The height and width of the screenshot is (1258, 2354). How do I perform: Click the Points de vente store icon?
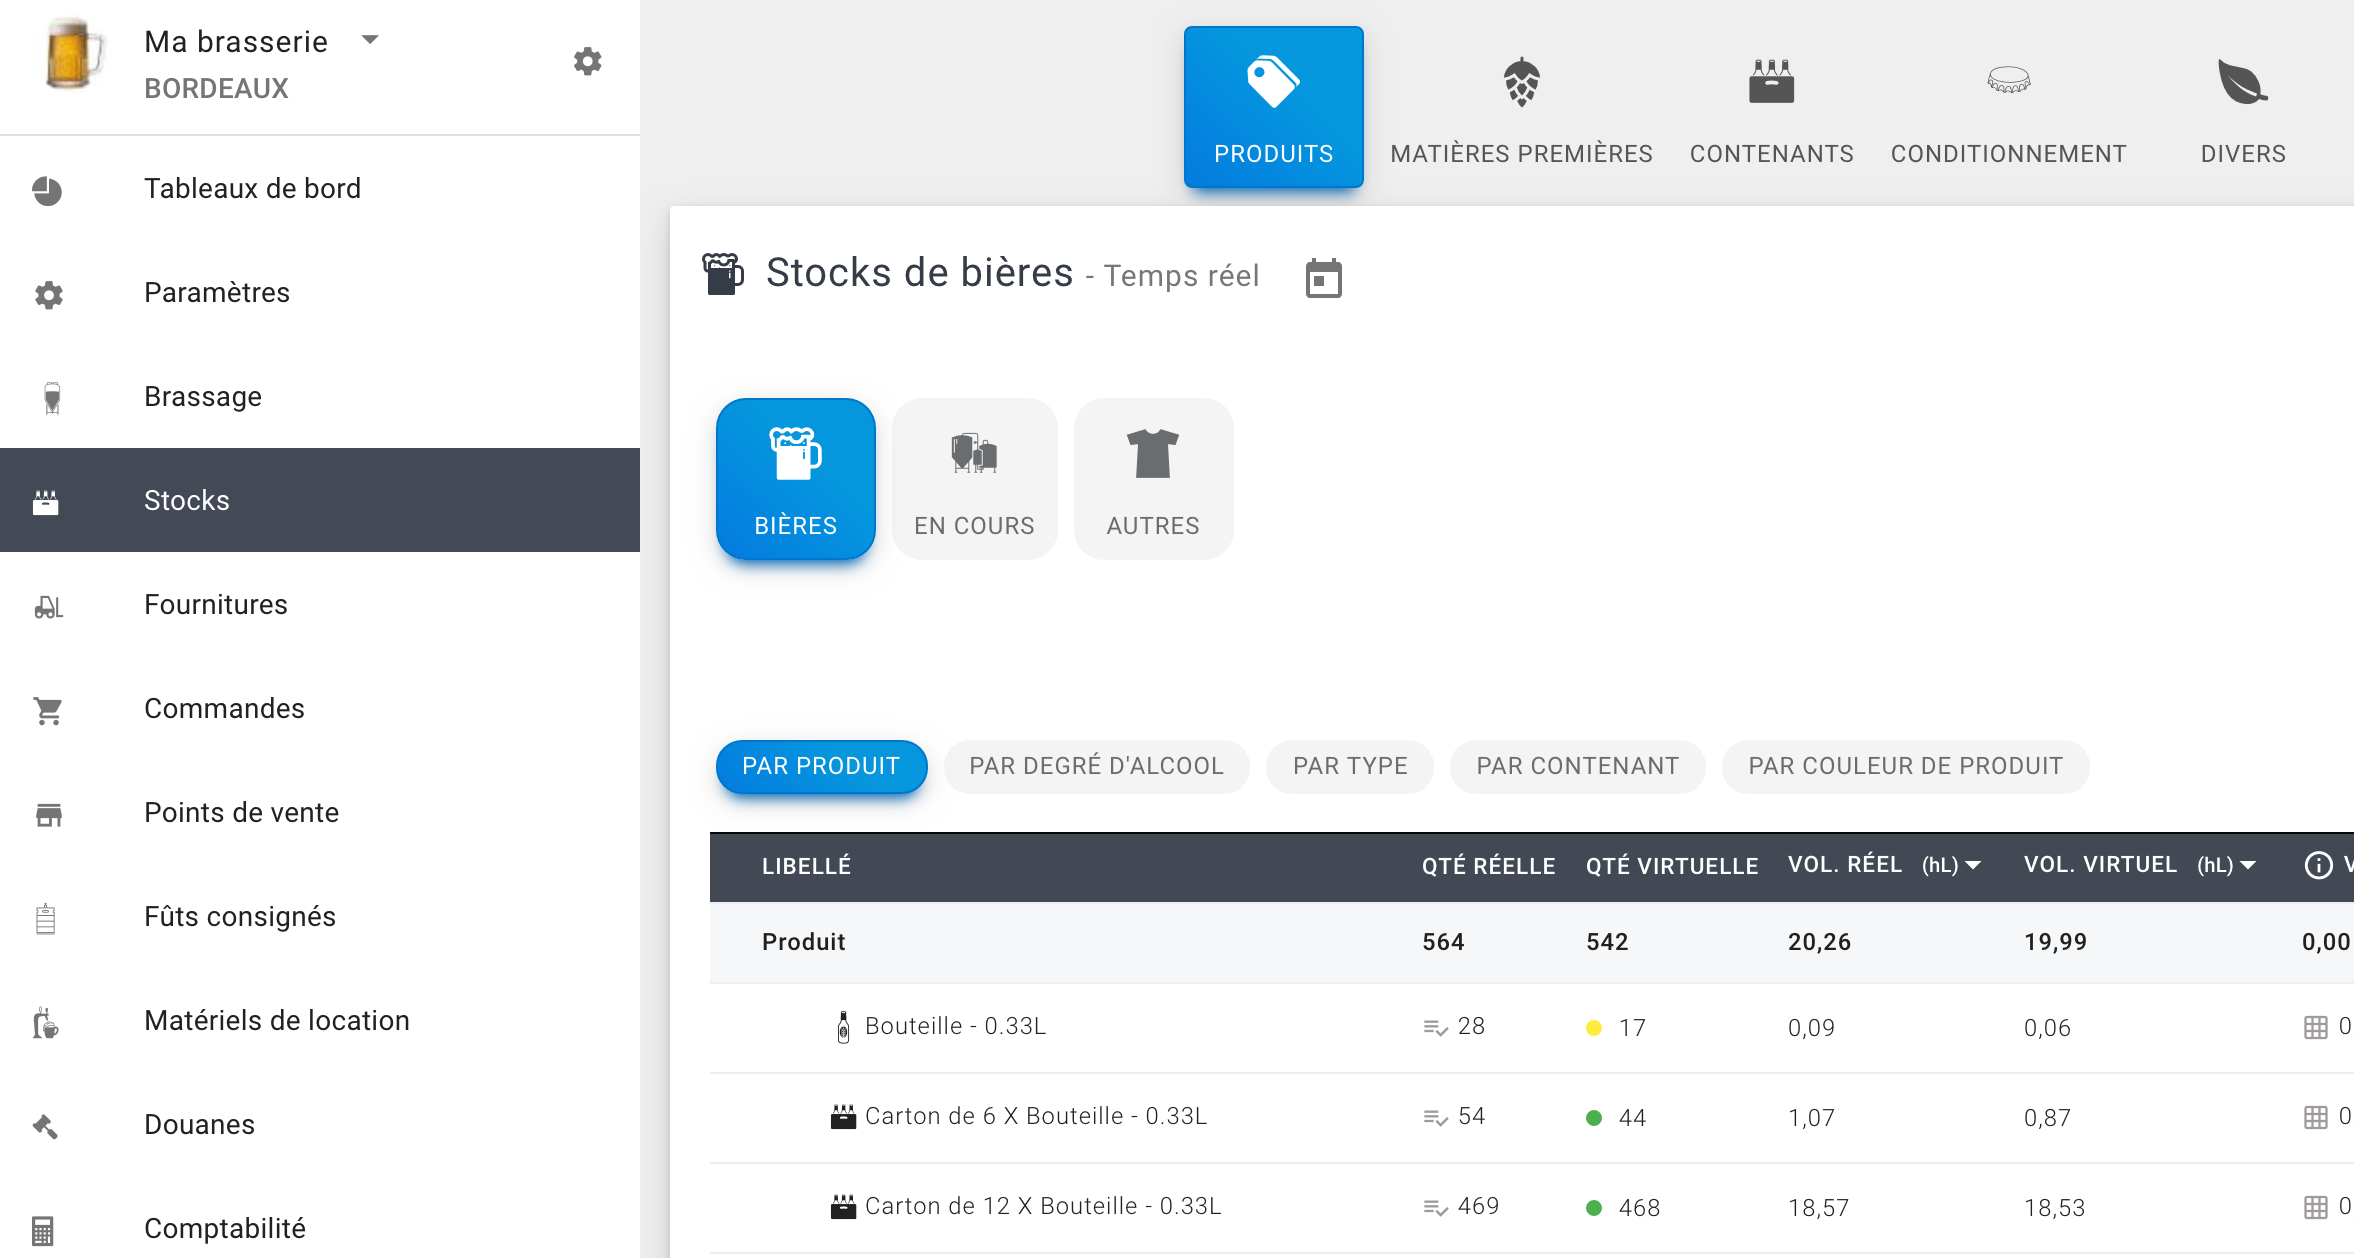point(48,815)
